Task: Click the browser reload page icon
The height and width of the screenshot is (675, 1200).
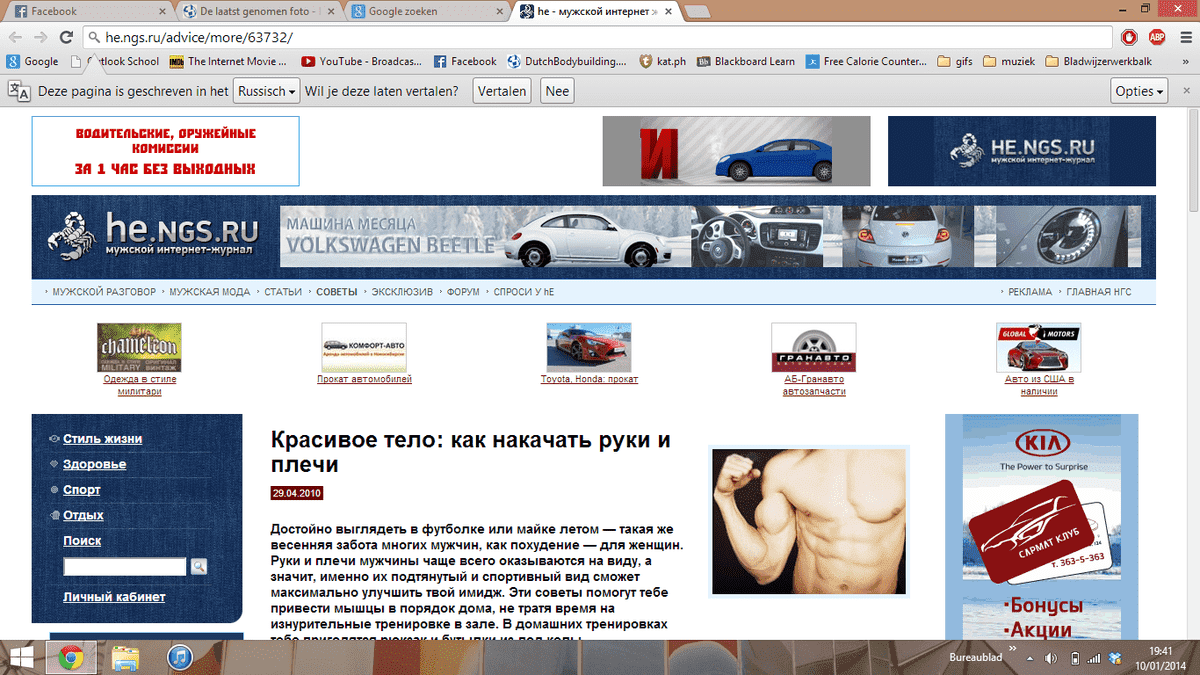Action: click(x=66, y=37)
